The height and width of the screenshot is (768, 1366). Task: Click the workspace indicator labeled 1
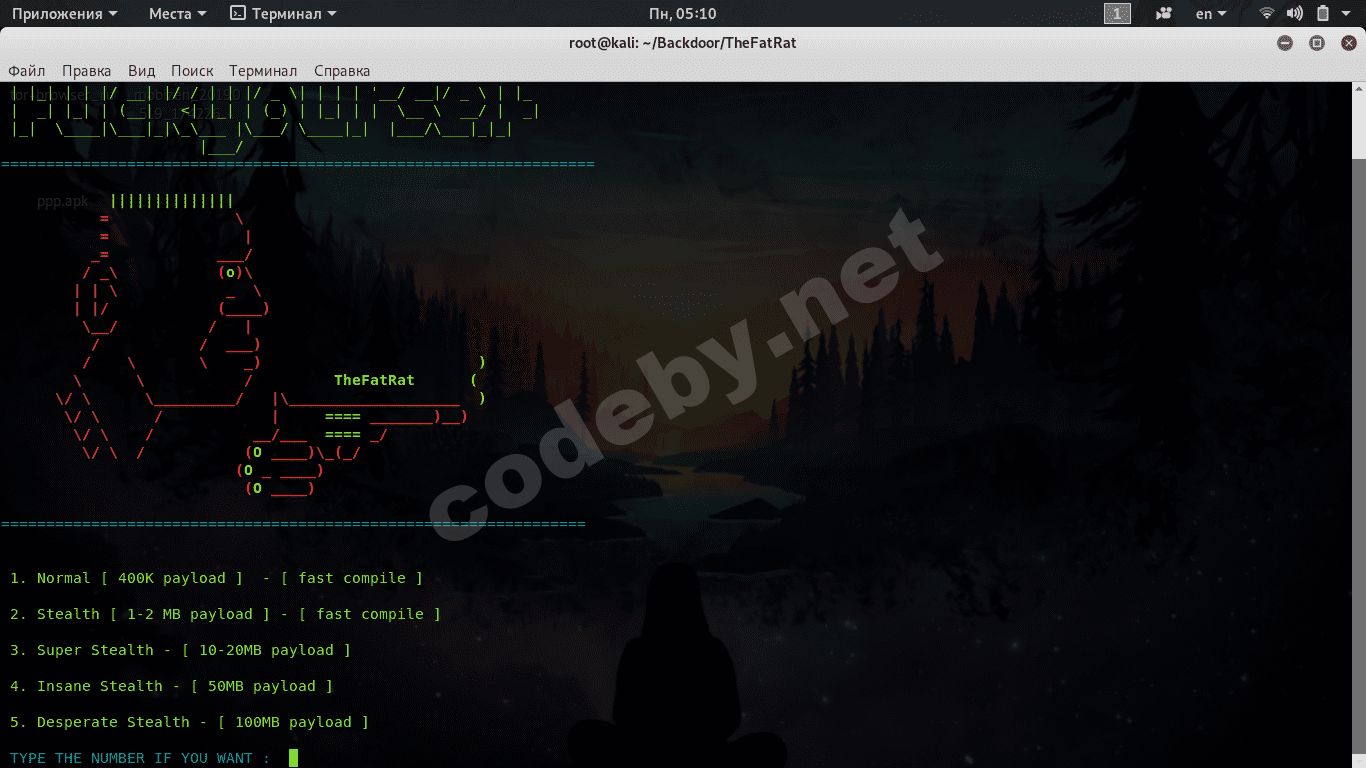(x=1117, y=14)
